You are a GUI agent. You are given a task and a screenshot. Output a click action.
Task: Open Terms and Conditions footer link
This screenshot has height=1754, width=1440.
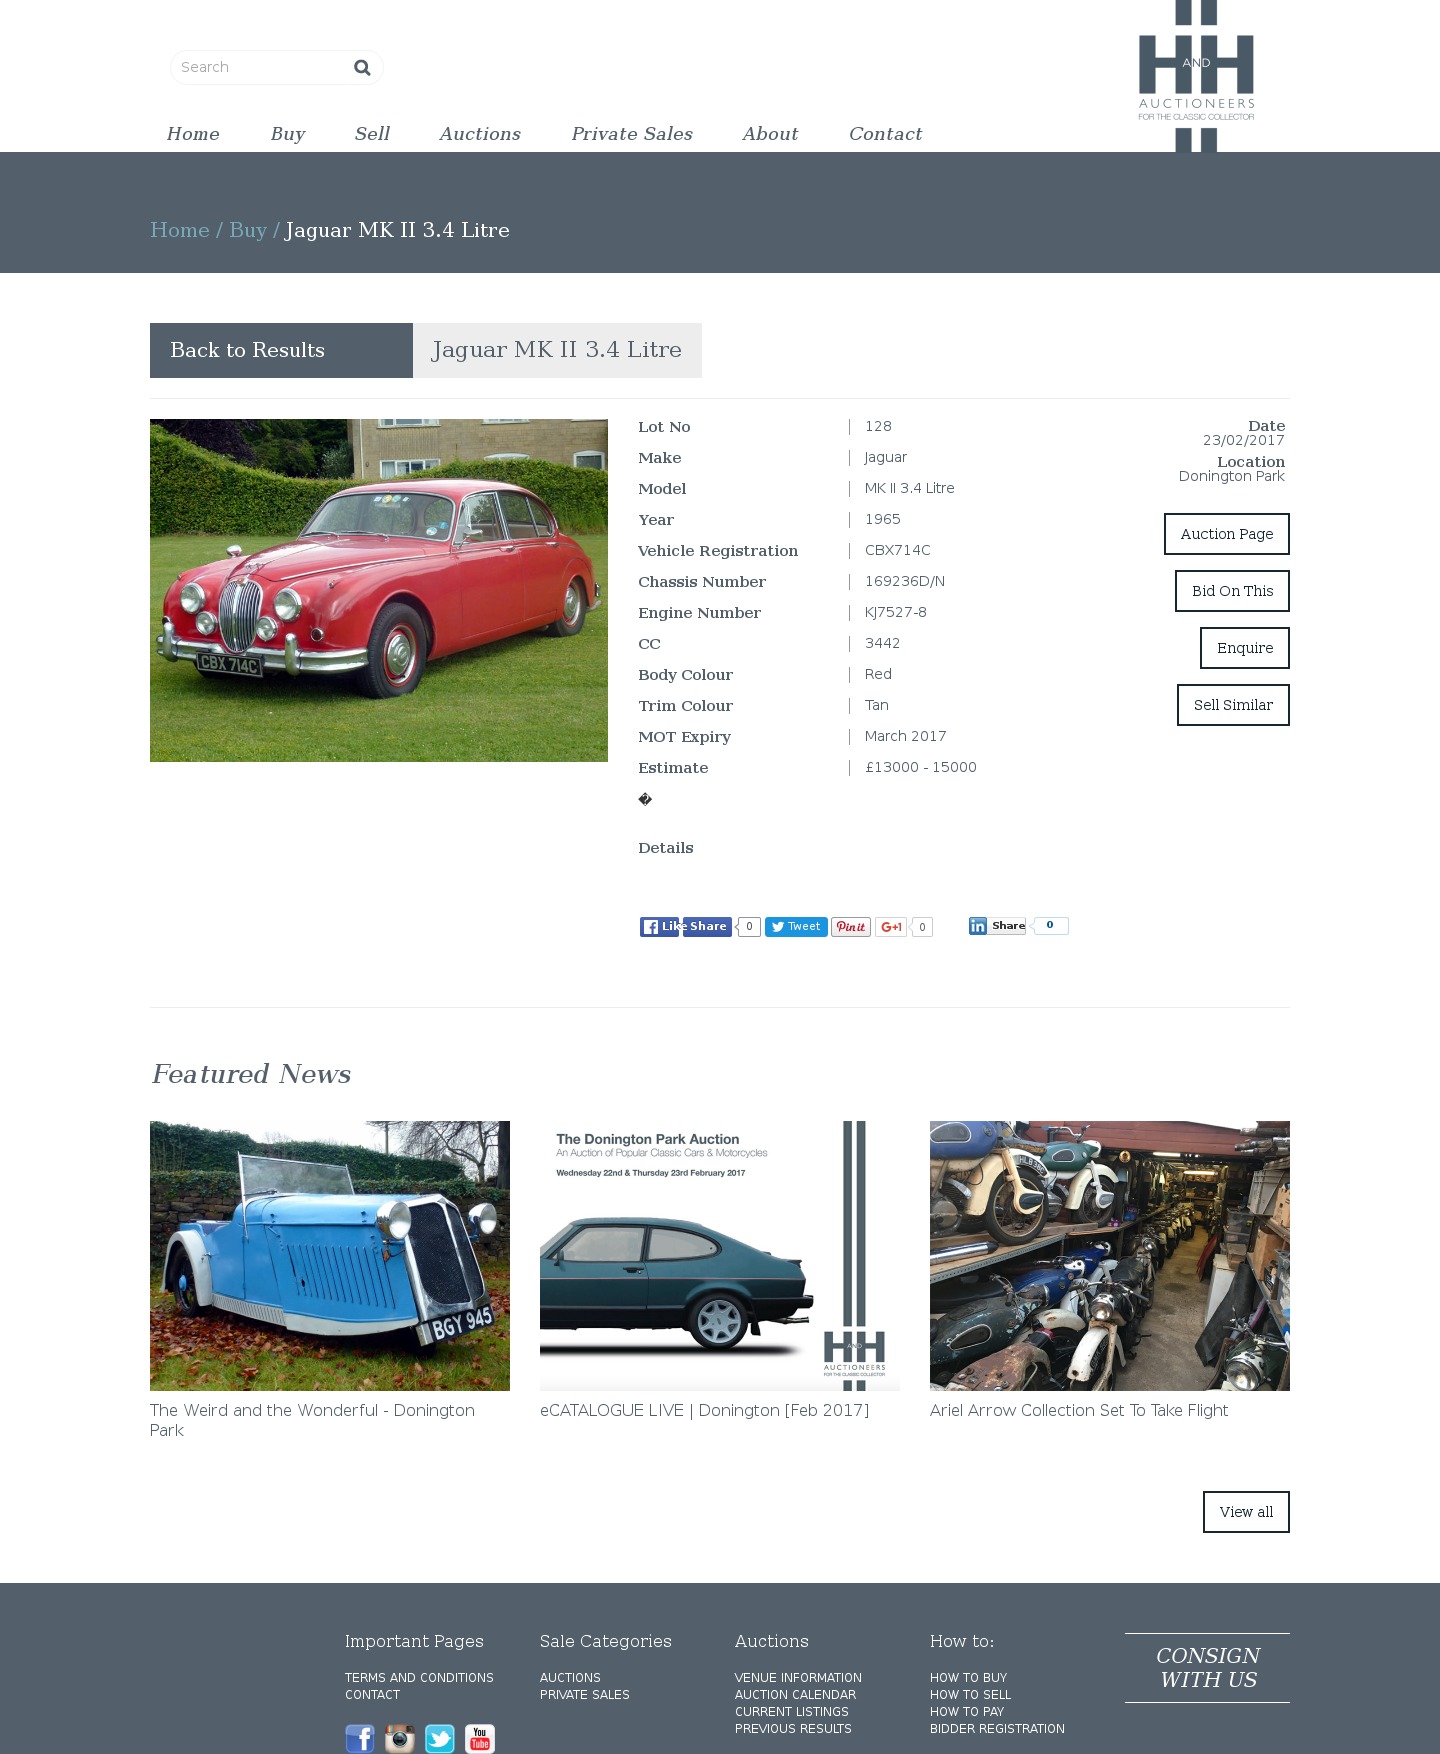point(419,1678)
